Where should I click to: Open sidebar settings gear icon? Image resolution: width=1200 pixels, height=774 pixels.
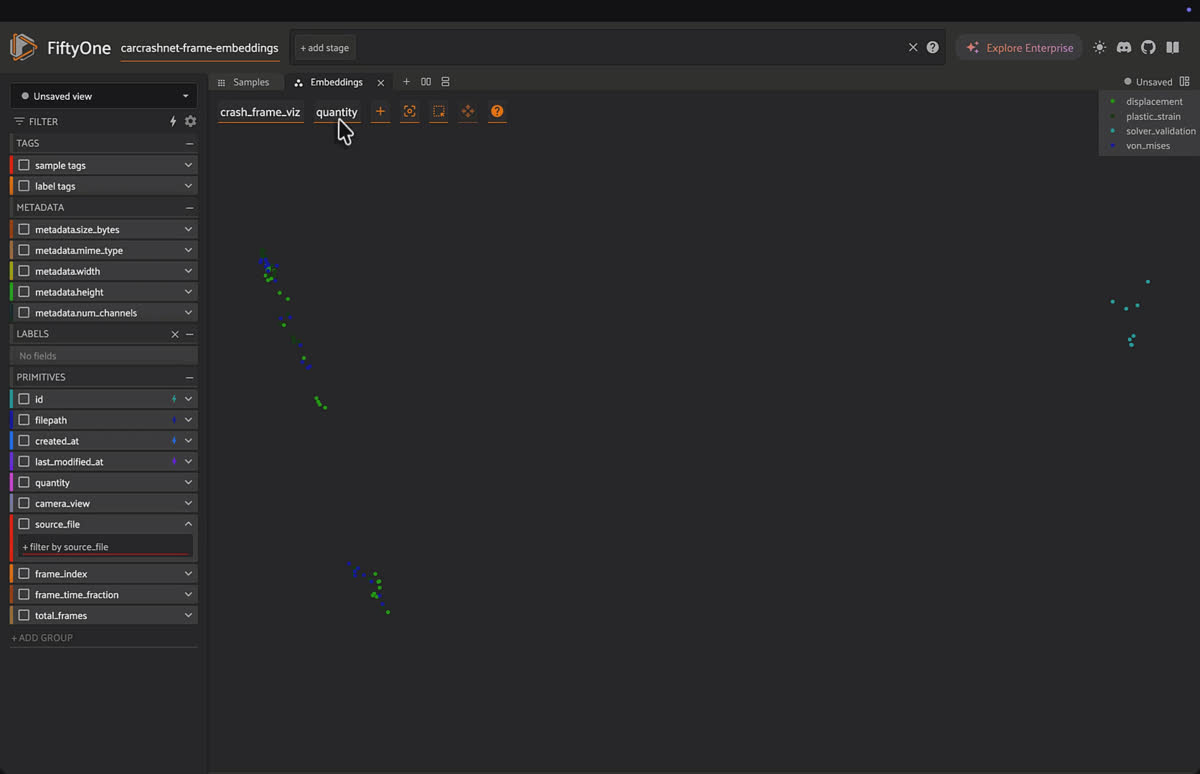coord(190,121)
